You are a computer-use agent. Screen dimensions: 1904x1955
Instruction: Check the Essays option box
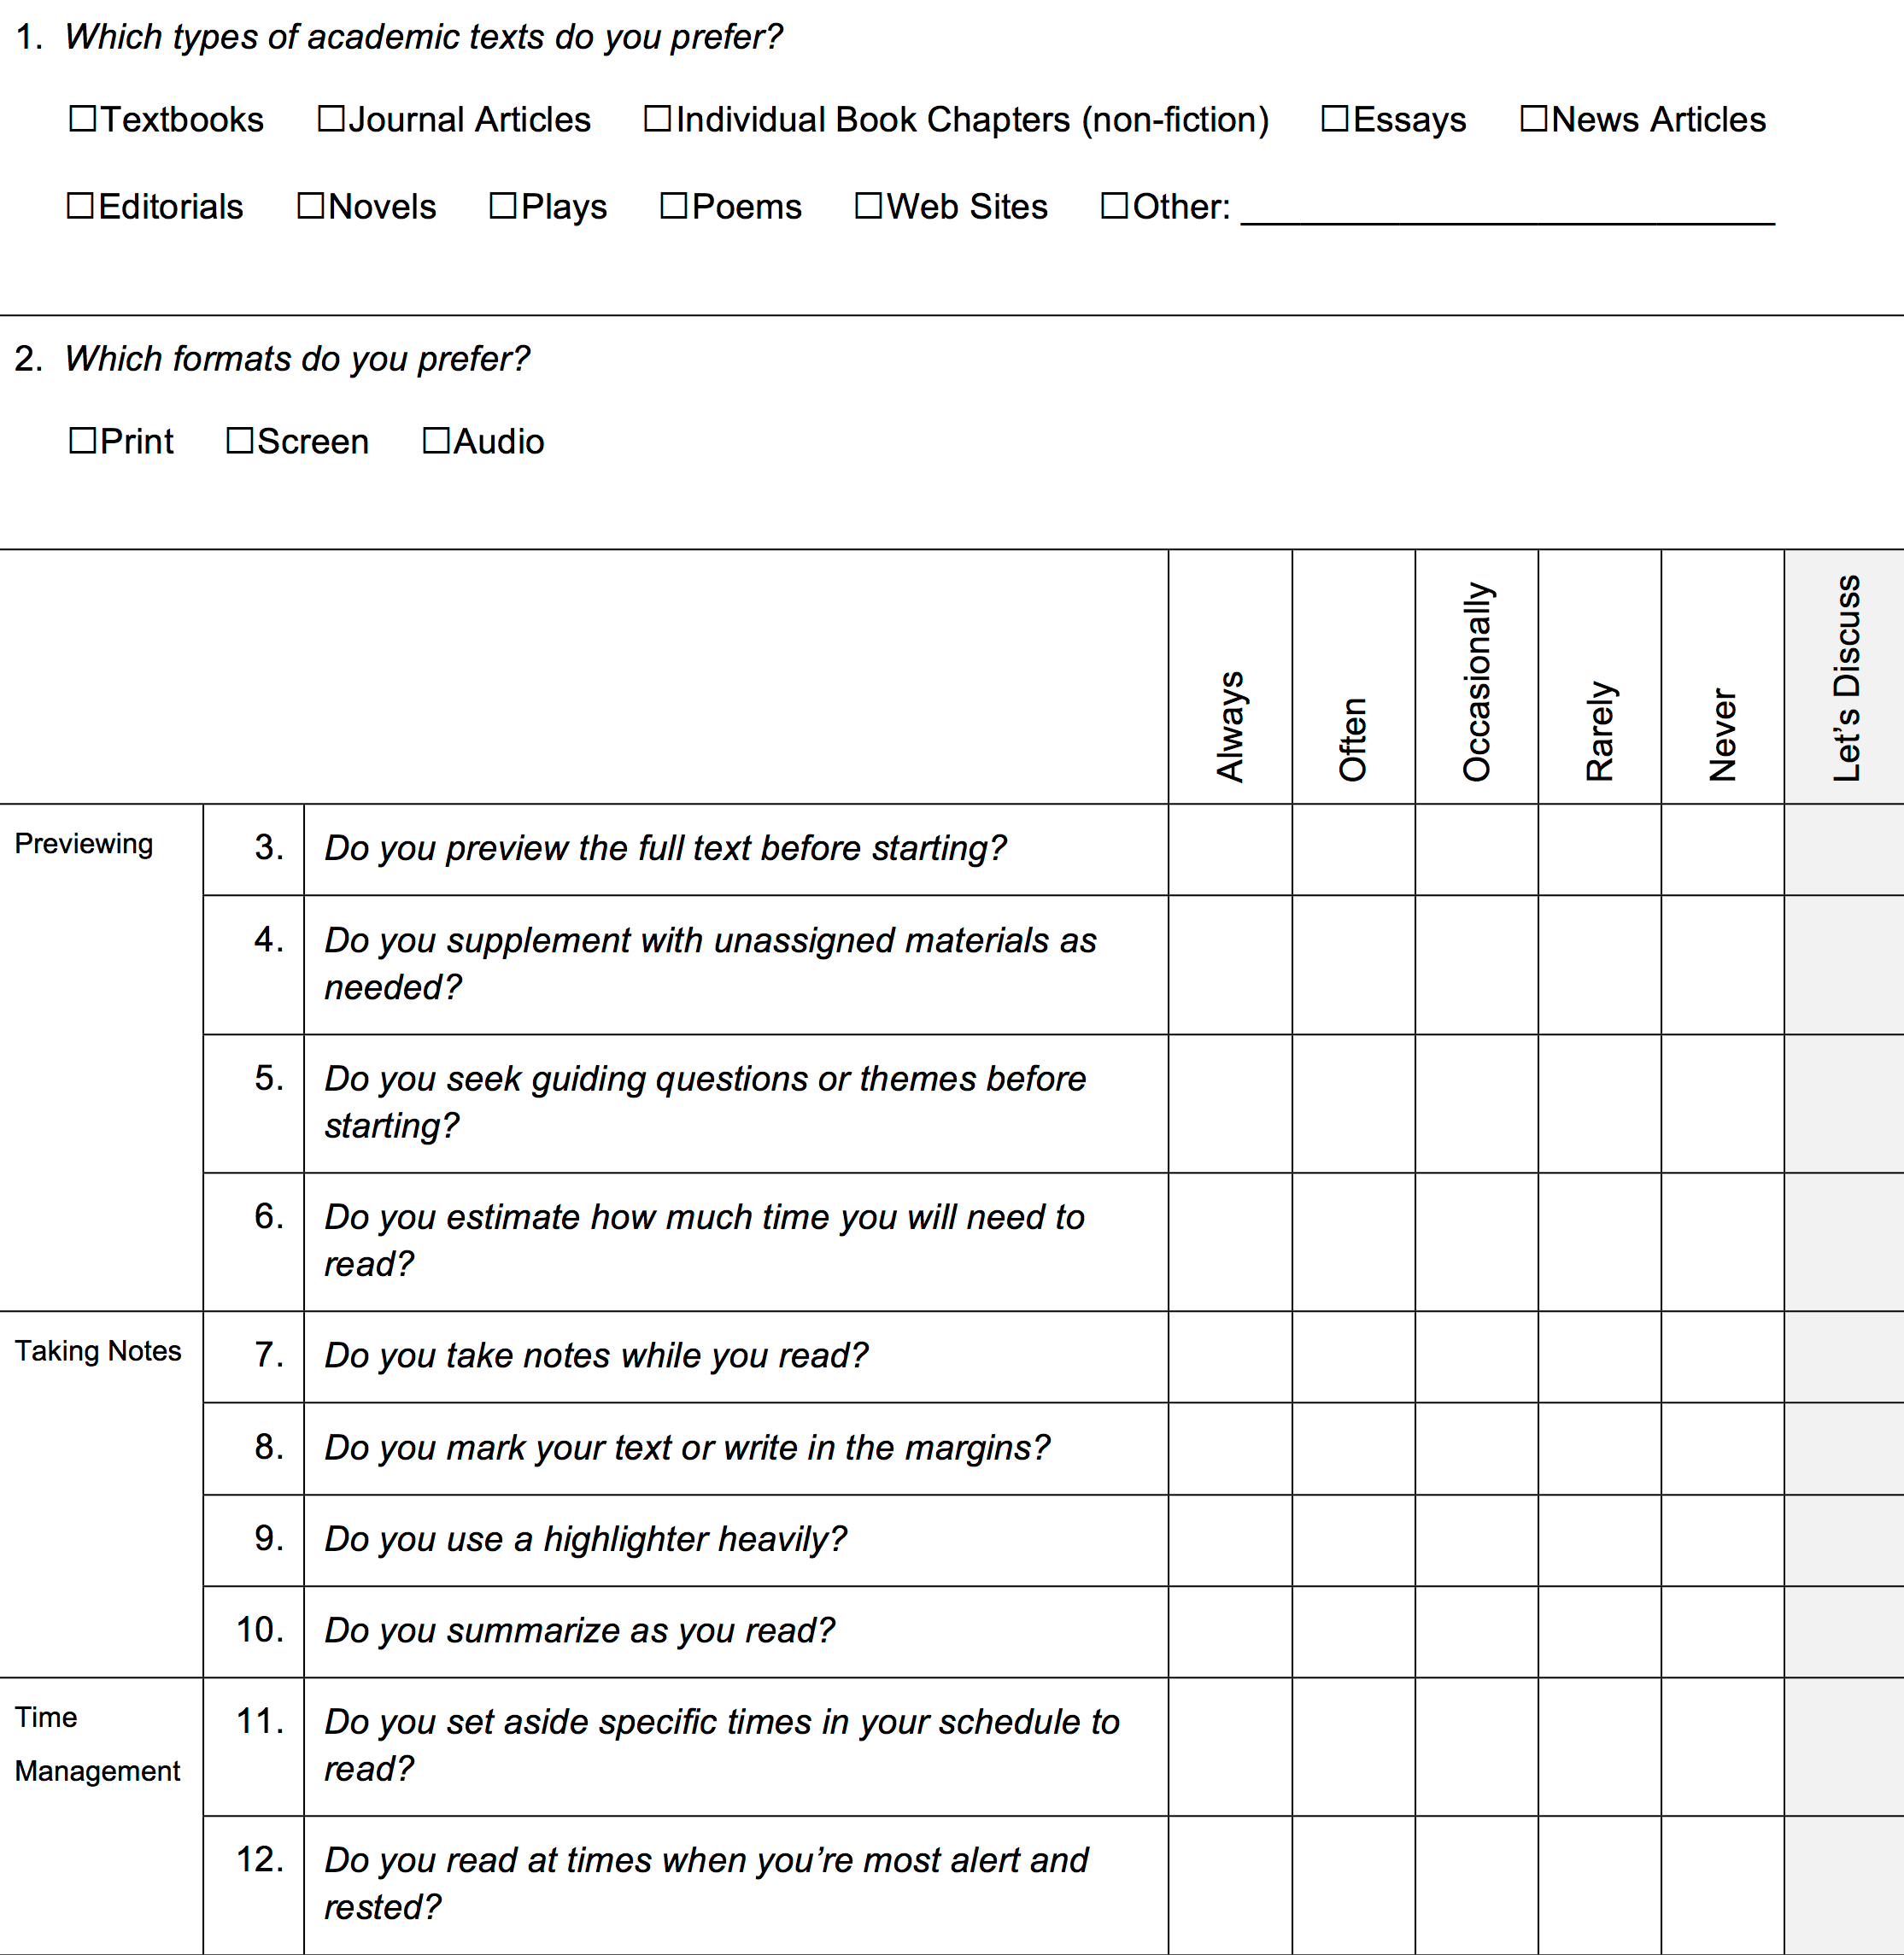[x=1335, y=119]
